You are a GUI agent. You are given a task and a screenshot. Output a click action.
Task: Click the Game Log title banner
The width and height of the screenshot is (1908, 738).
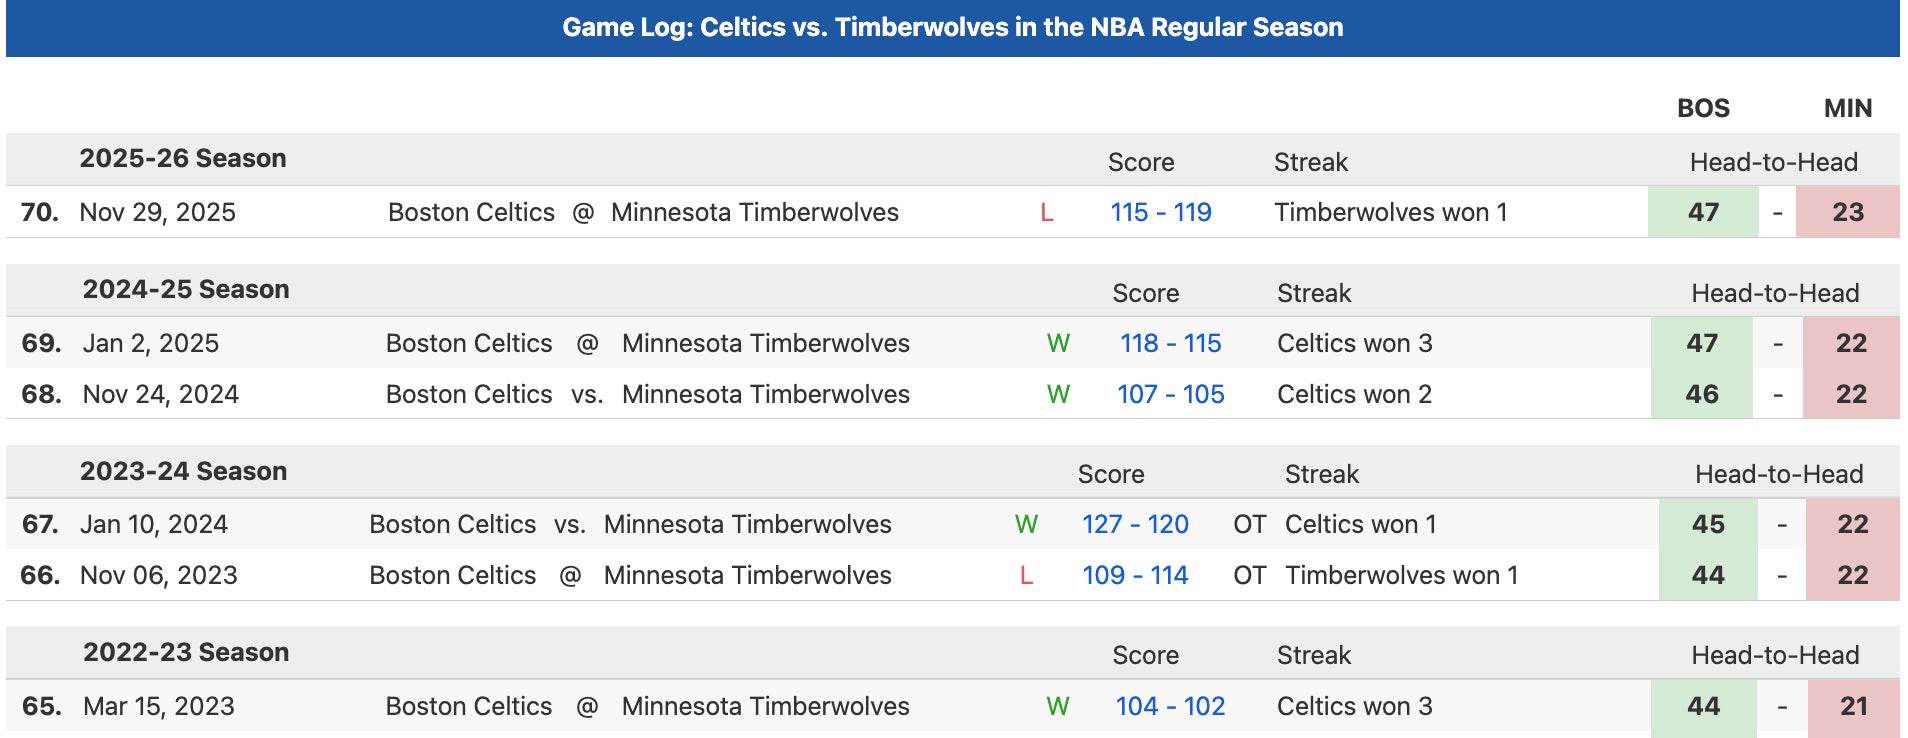coord(952,27)
